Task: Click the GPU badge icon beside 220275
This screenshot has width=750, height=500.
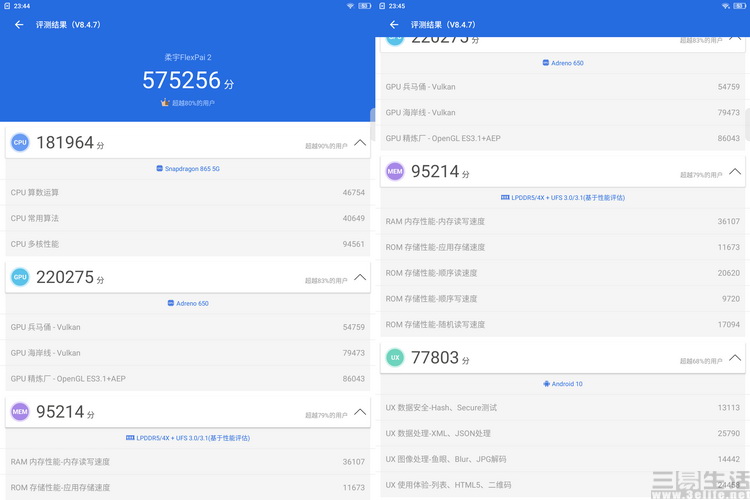Action: pyautogui.click(x=20, y=277)
